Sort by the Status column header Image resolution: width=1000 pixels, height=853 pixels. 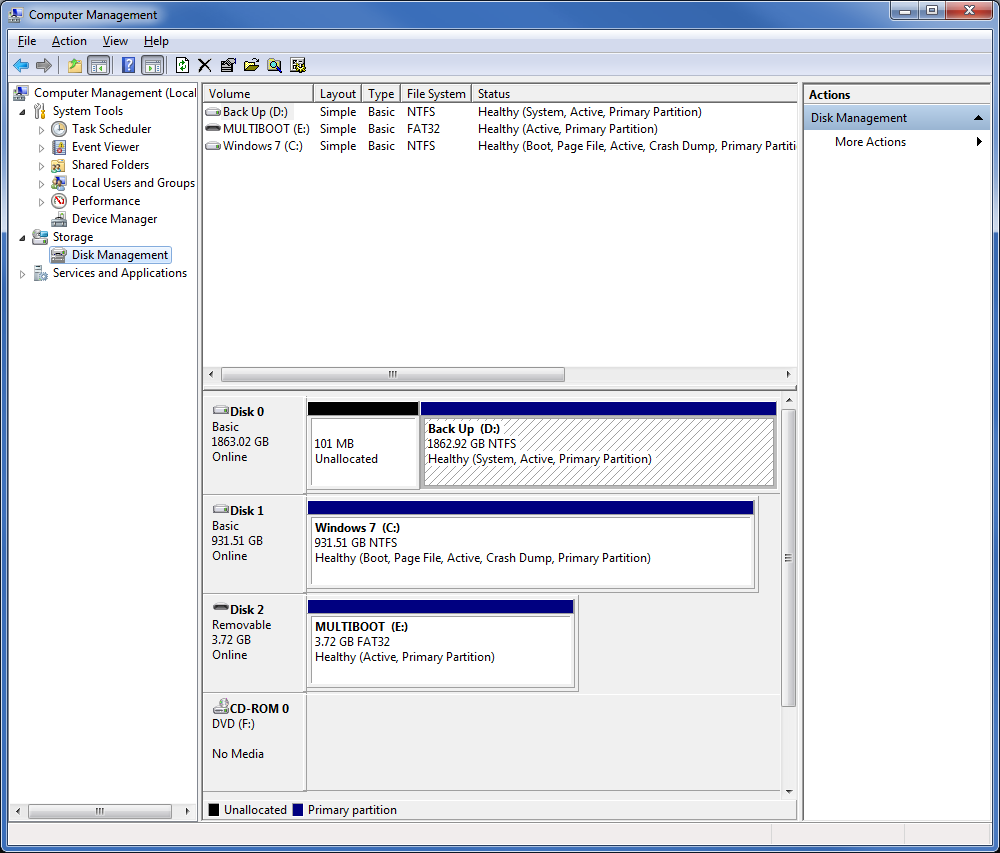click(x=634, y=94)
